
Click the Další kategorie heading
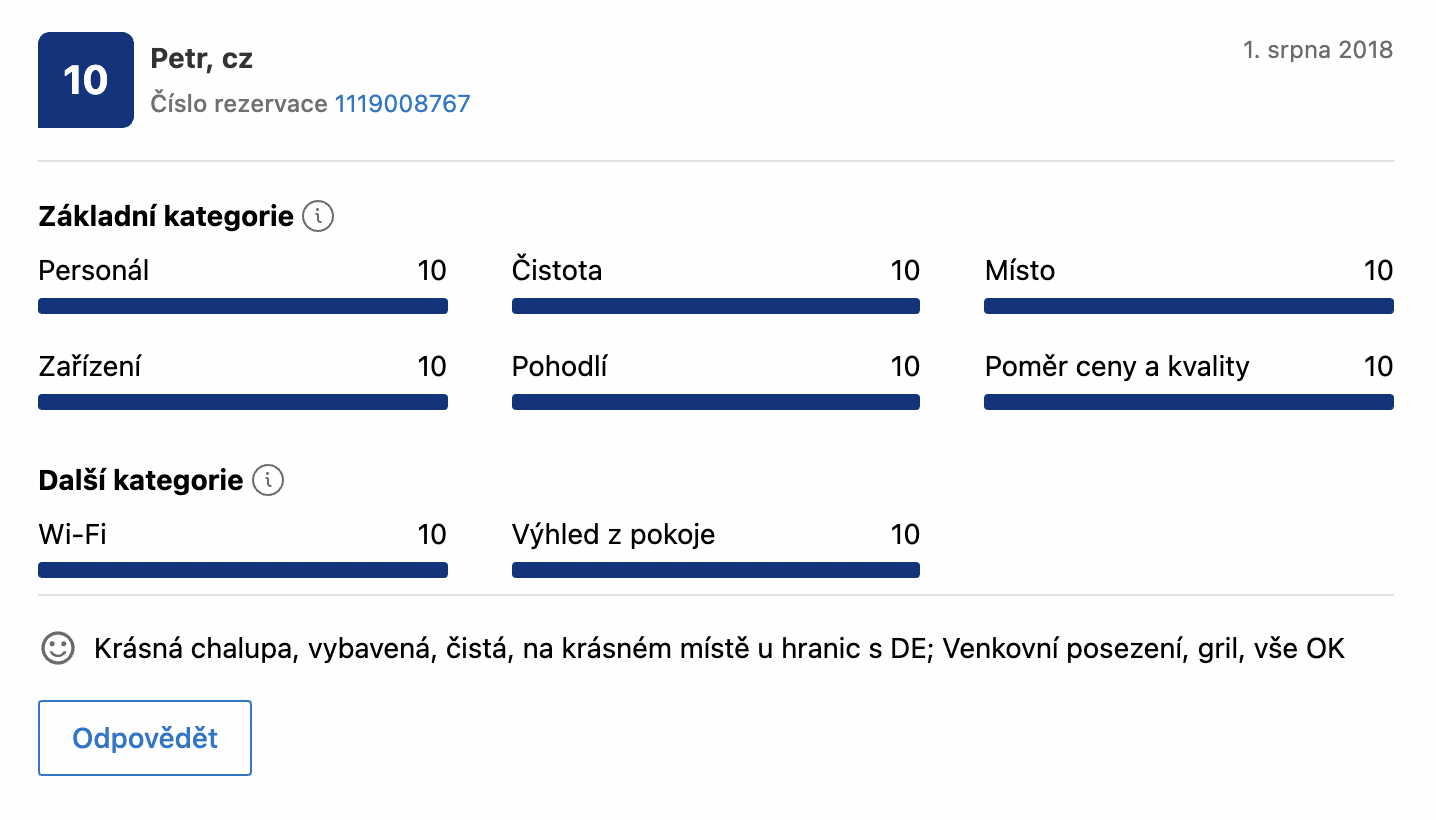[x=141, y=480]
